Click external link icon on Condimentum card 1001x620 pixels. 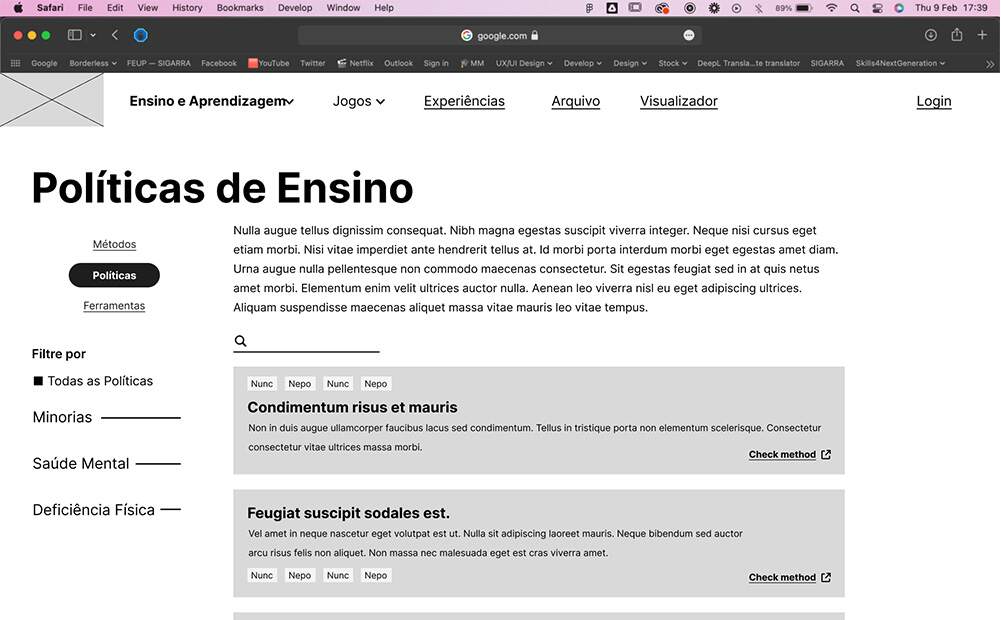coord(826,455)
